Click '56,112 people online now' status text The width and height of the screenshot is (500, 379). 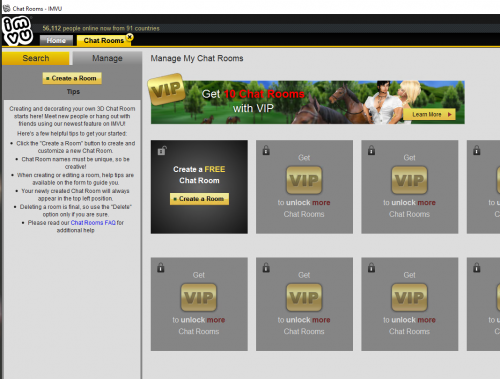pos(101,29)
